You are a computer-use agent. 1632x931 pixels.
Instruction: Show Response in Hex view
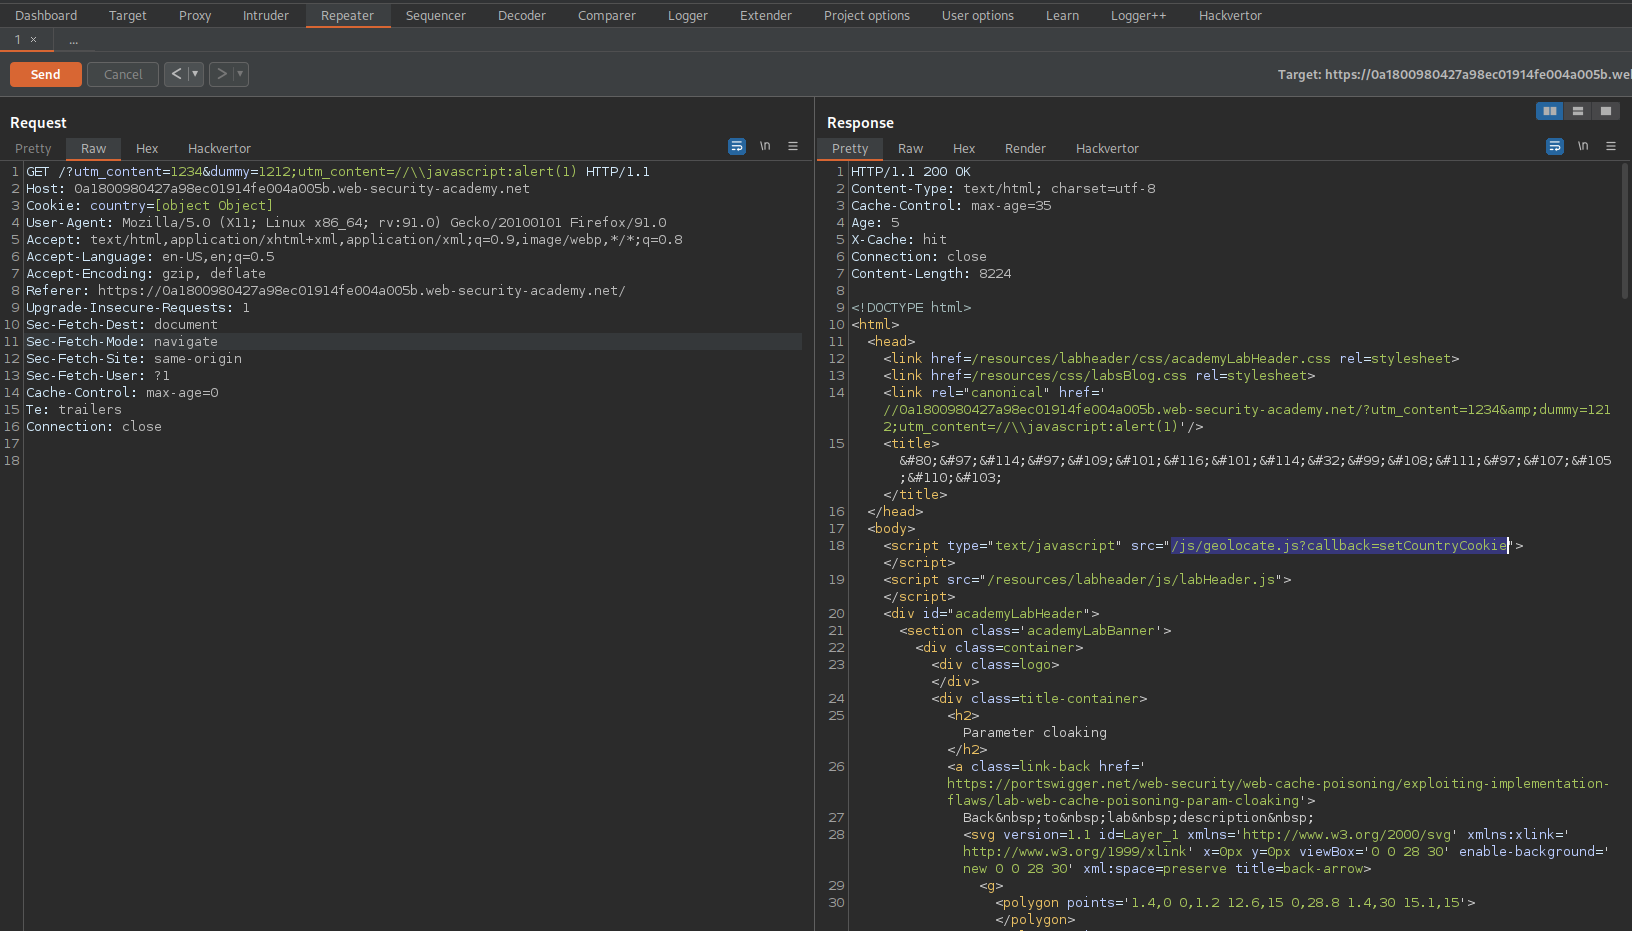(964, 148)
